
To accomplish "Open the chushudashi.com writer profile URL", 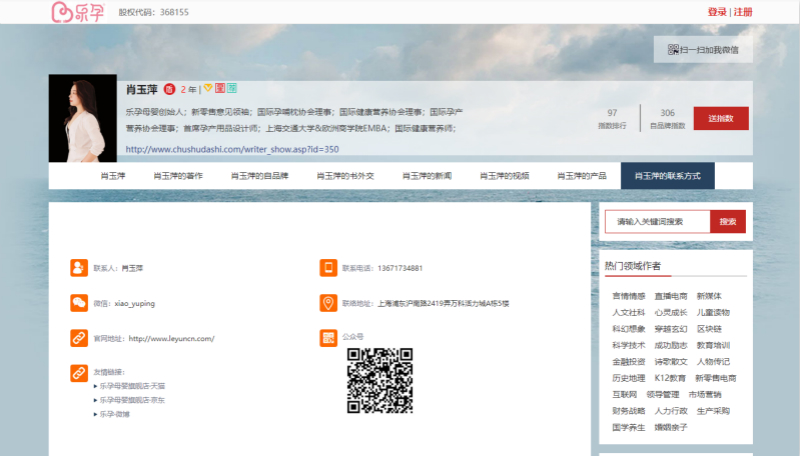I will click(232, 149).
